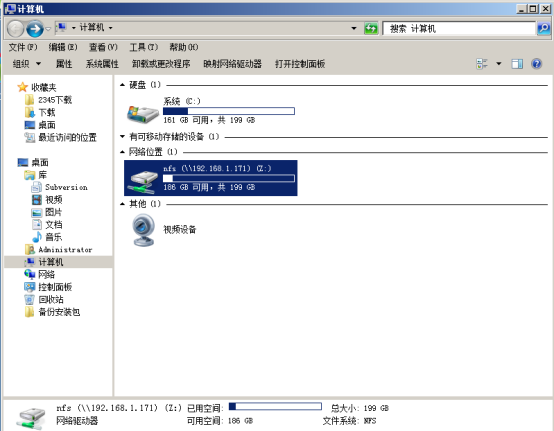
Task: Click the C: drive usage bar
Action: tap(229, 111)
